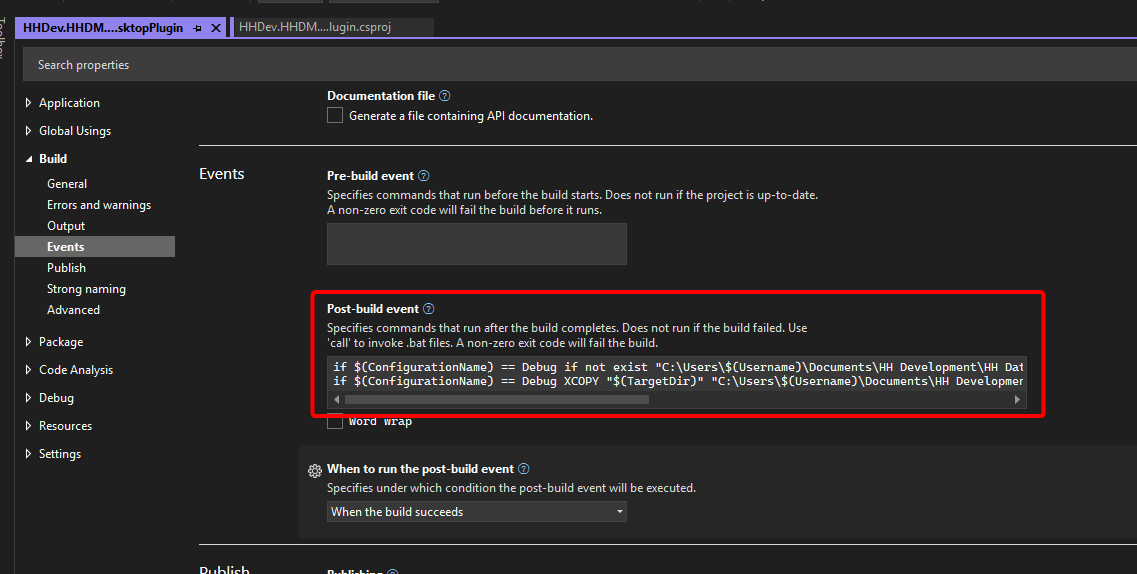Open help for Post-build event
Viewport: 1137px width, 574px height.
pos(429,309)
